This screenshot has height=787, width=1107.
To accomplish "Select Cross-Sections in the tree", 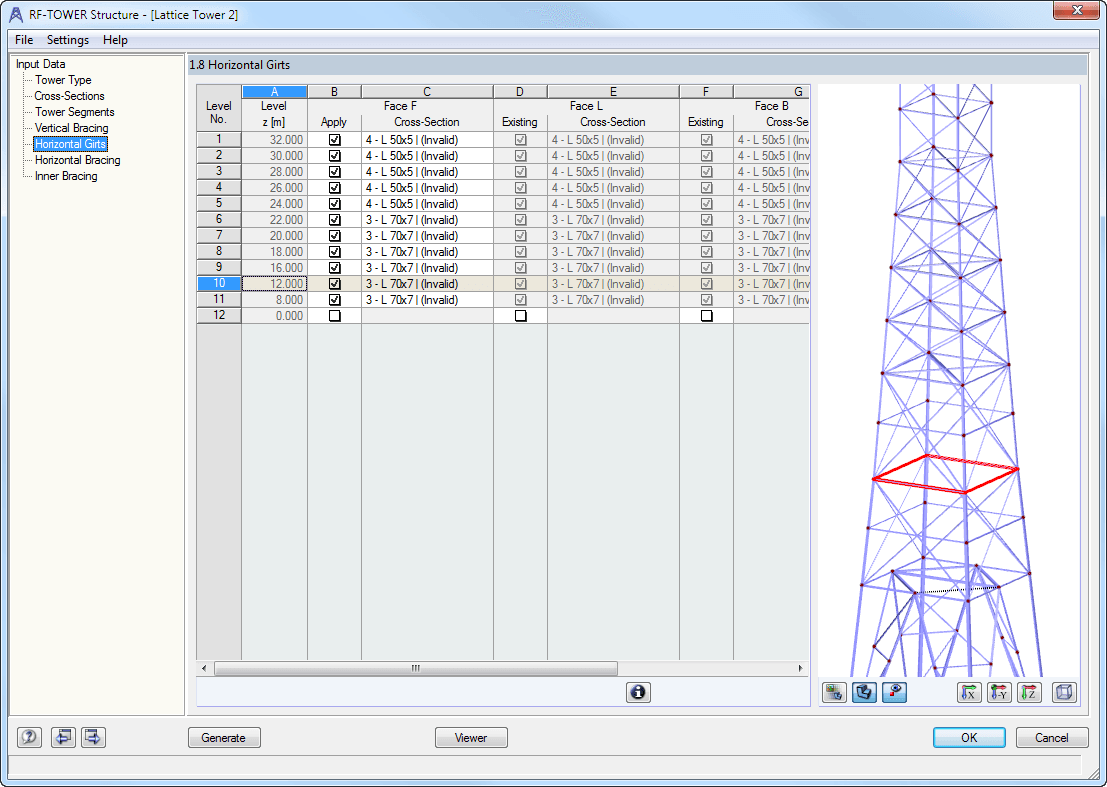I will click(x=69, y=96).
